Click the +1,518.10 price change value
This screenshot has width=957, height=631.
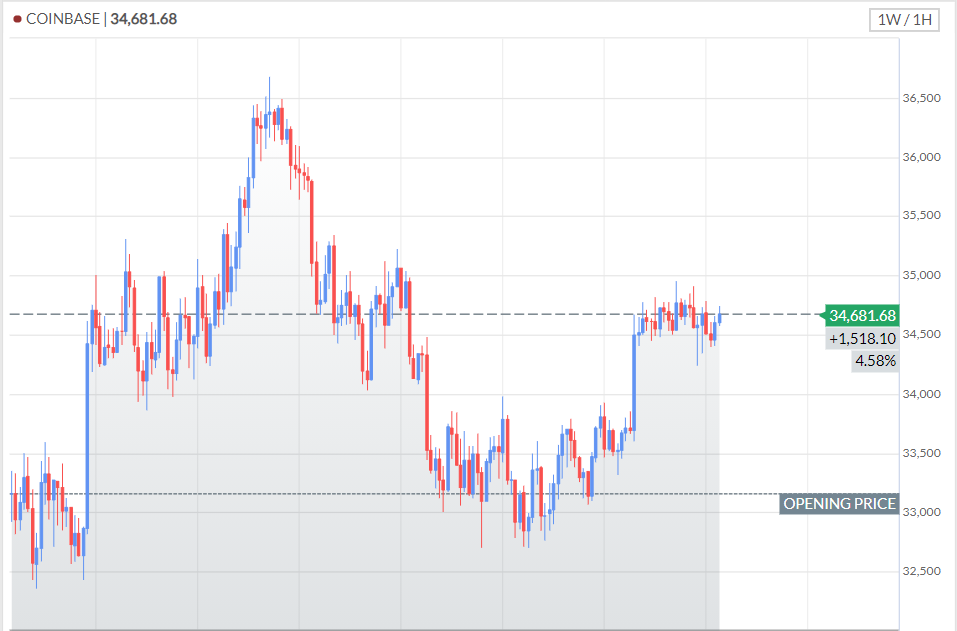[862, 339]
